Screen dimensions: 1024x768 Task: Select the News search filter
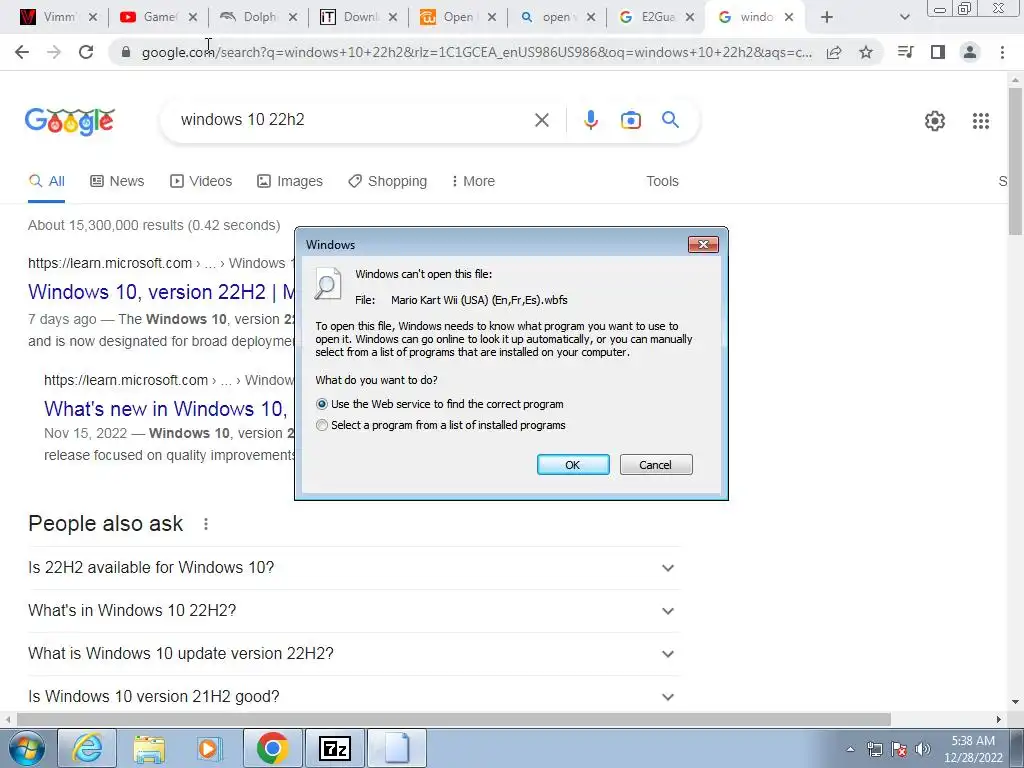point(117,181)
